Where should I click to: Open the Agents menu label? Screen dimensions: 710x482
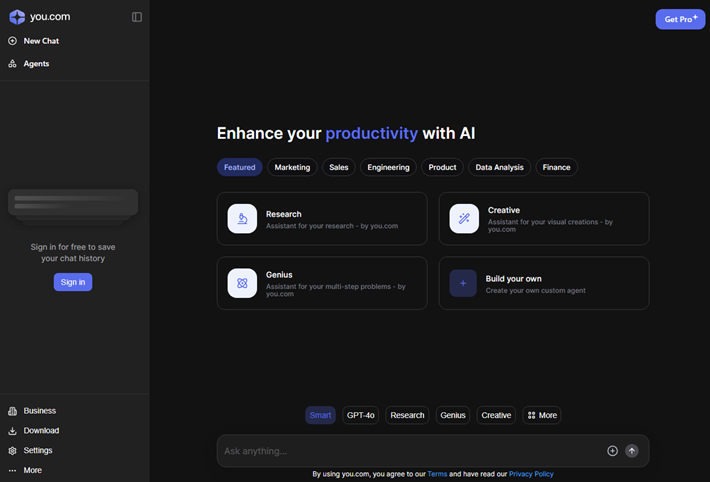36,63
